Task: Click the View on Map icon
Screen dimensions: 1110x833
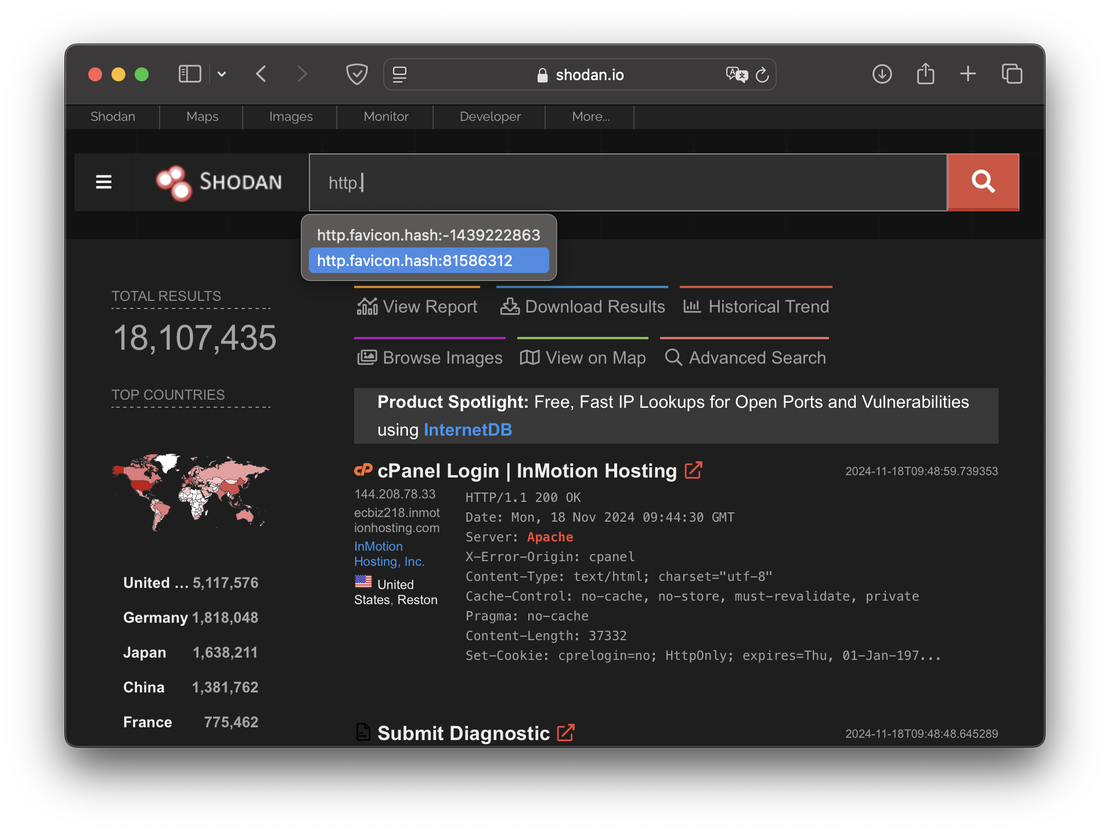Action: click(528, 357)
